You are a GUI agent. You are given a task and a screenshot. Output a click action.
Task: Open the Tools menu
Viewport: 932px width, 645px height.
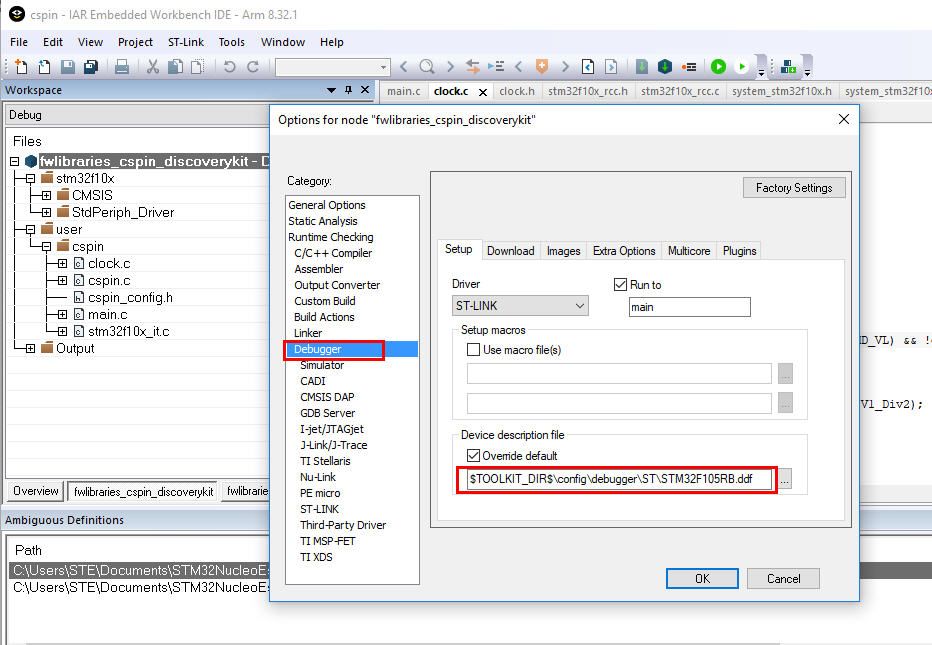(231, 42)
